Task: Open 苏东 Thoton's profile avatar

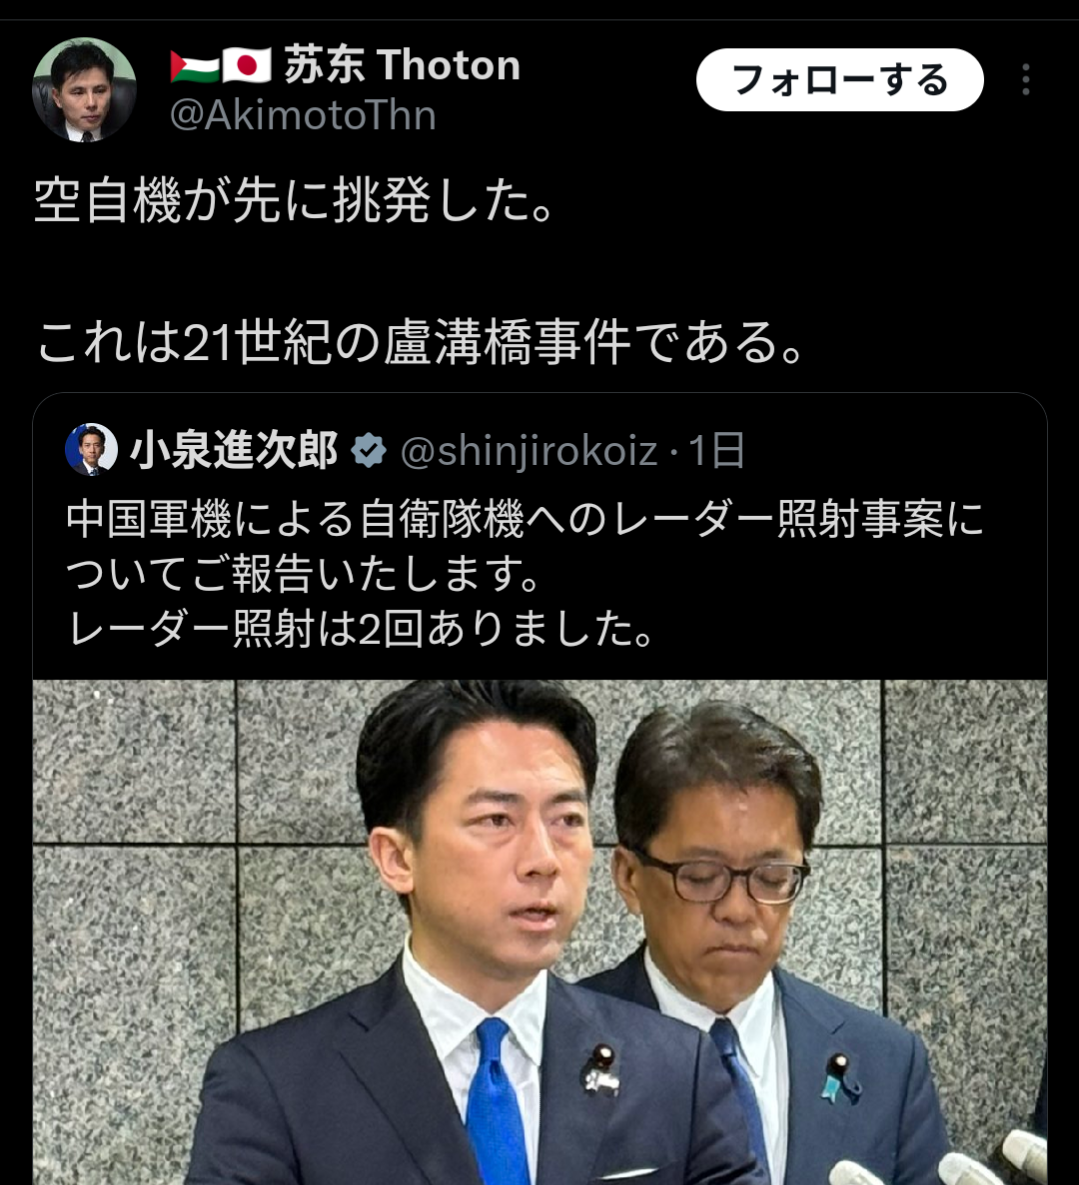Action: (x=84, y=90)
